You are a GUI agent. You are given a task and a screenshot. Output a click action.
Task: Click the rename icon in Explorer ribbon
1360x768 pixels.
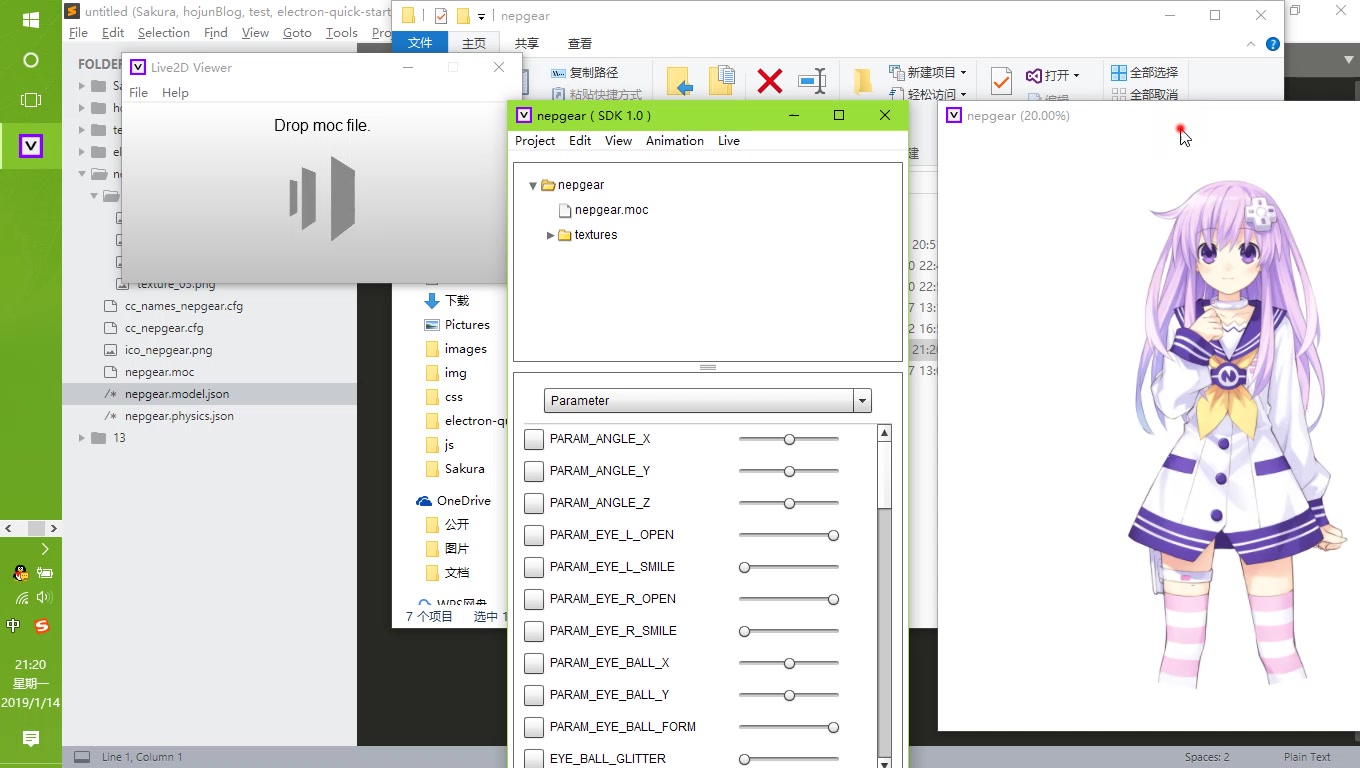click(x=812, y=81)
